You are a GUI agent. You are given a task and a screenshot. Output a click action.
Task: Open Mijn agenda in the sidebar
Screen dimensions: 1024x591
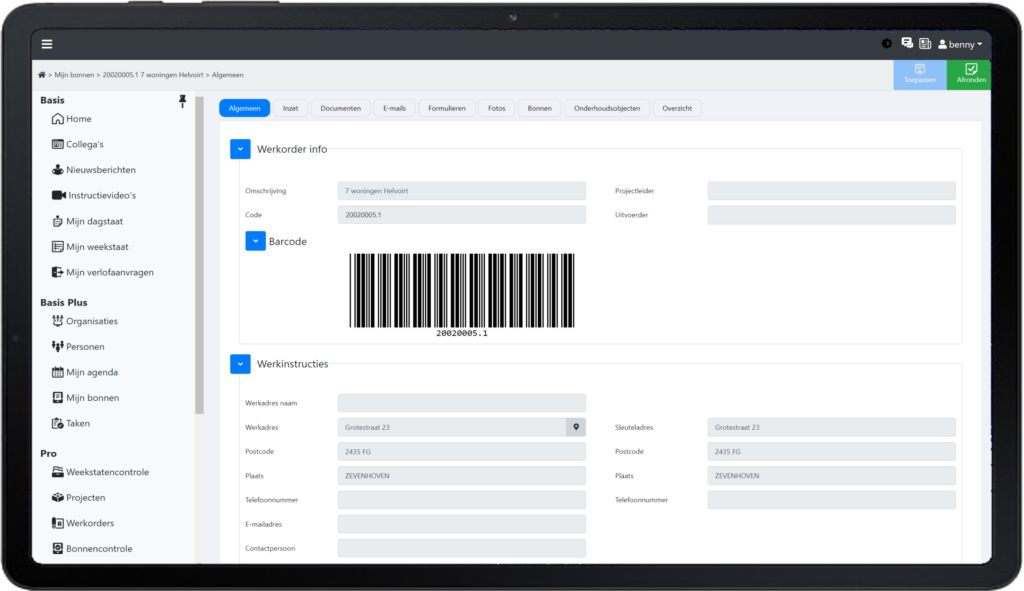(84, 372)
